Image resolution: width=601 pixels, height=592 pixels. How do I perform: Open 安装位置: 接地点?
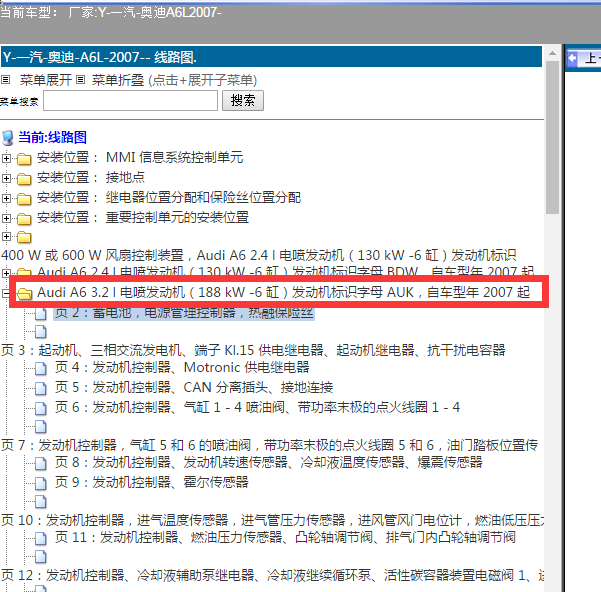91,177
